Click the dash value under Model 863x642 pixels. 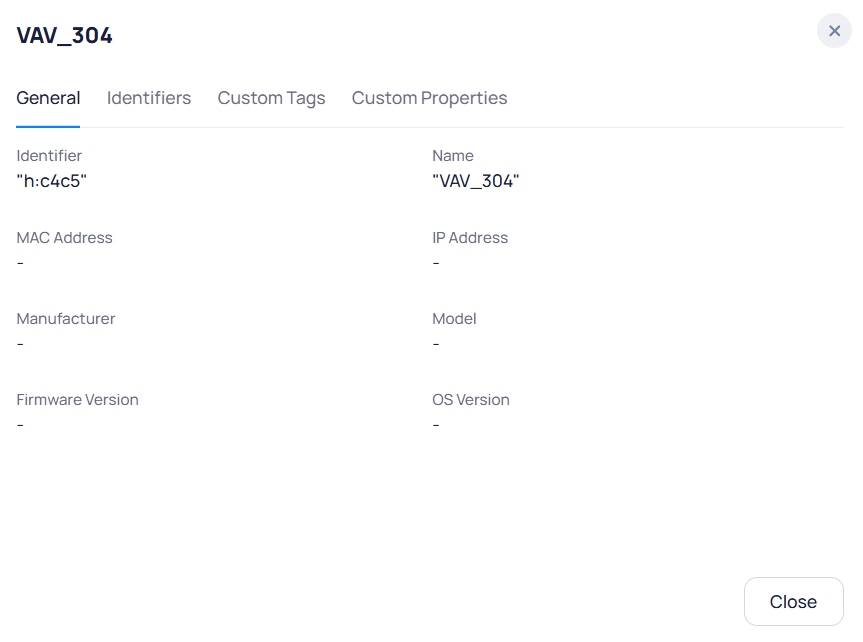pos(436,344)
